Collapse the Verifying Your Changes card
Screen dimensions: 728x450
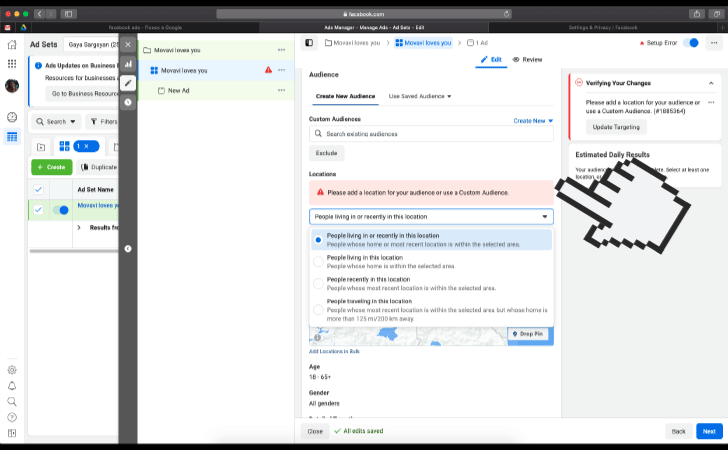pyautogui.click(x=711, y=83)
